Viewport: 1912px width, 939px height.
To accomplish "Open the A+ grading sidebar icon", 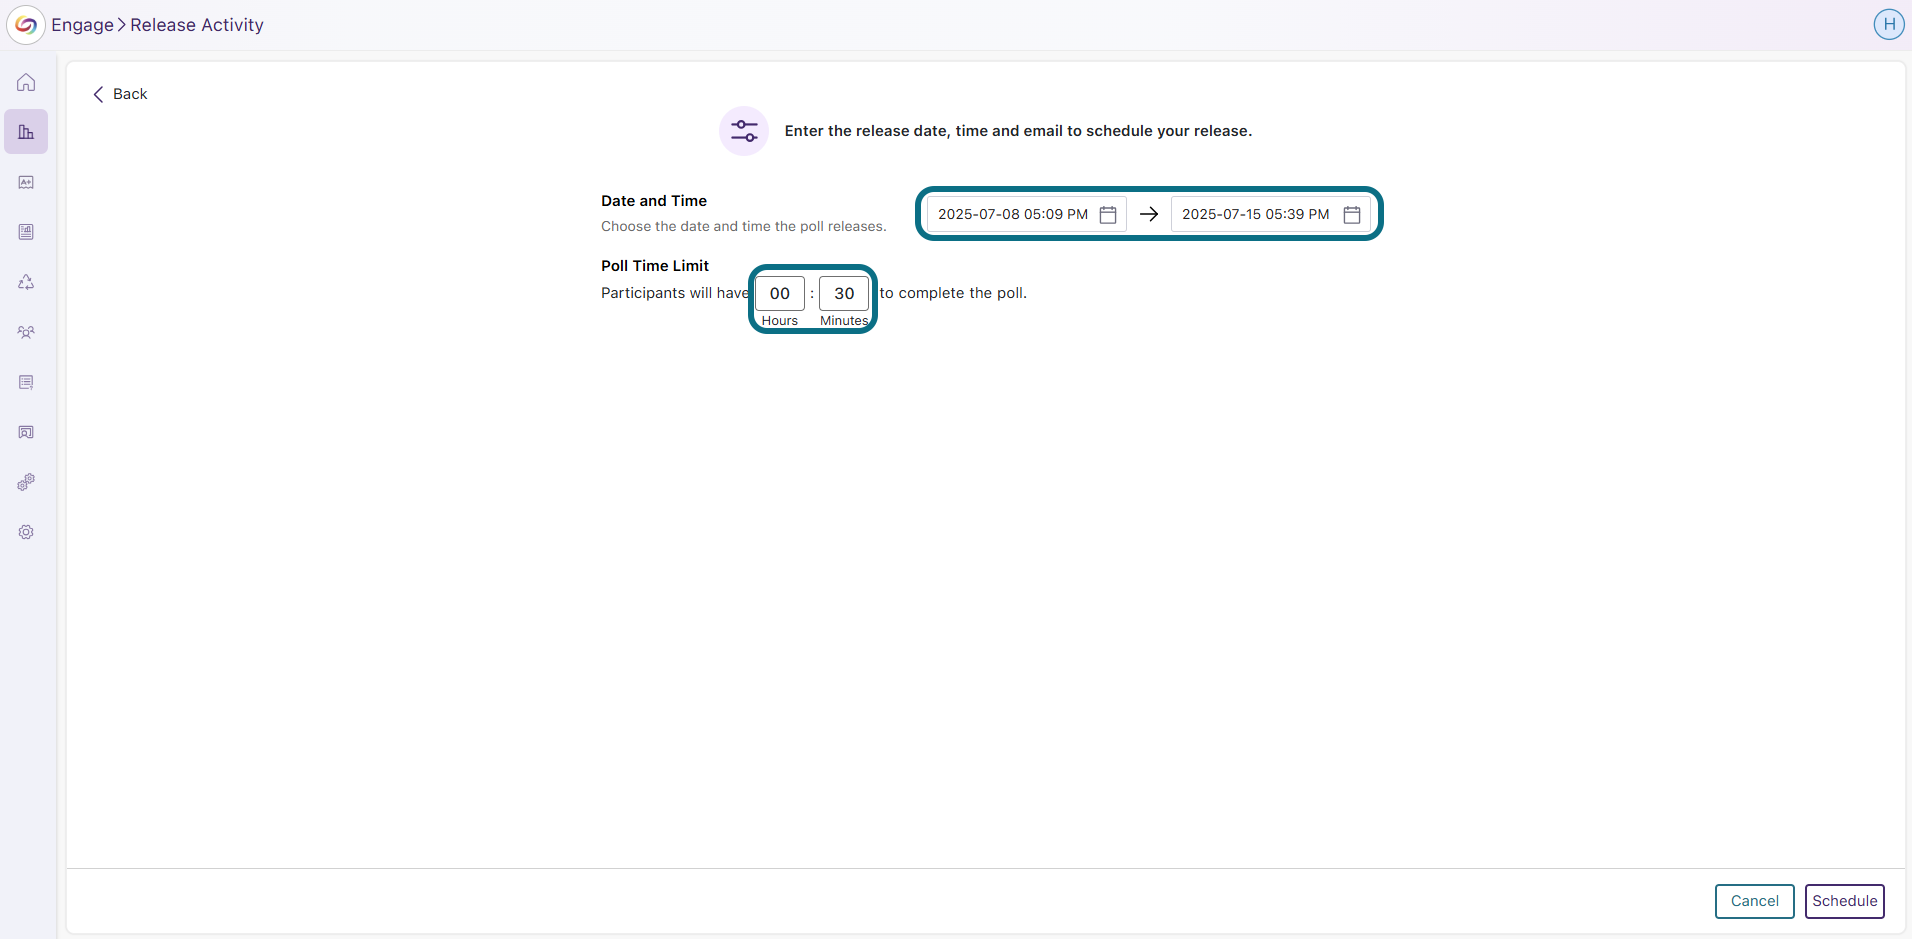I will tap(26, 182).
